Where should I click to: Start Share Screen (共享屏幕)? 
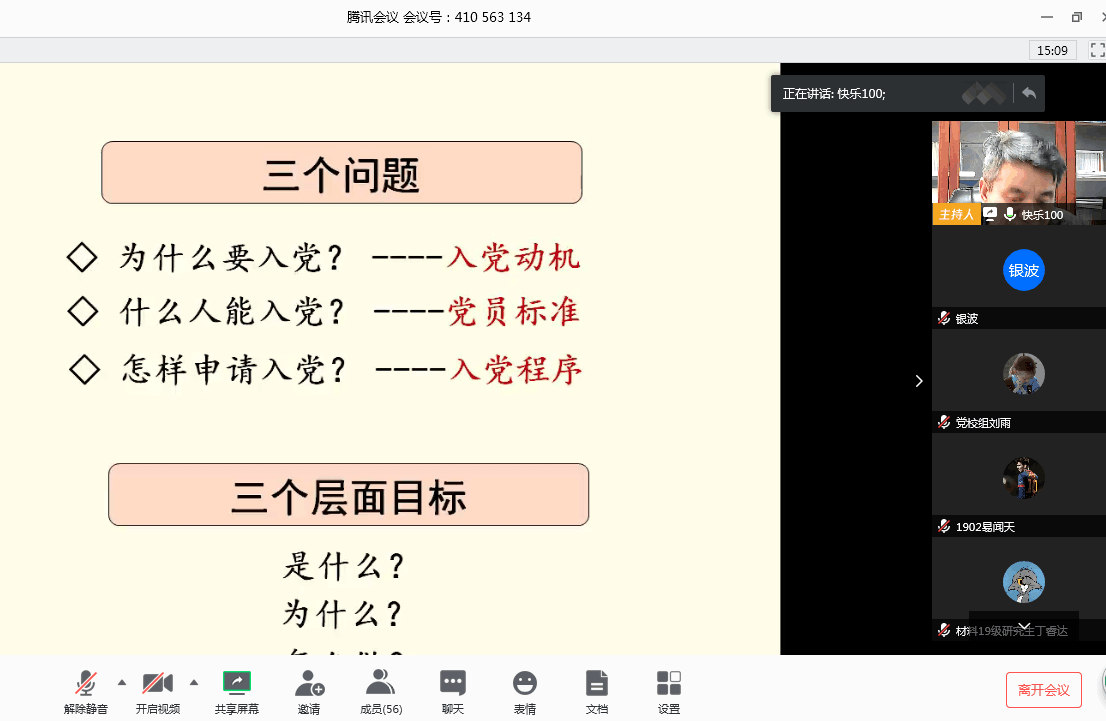237,690
